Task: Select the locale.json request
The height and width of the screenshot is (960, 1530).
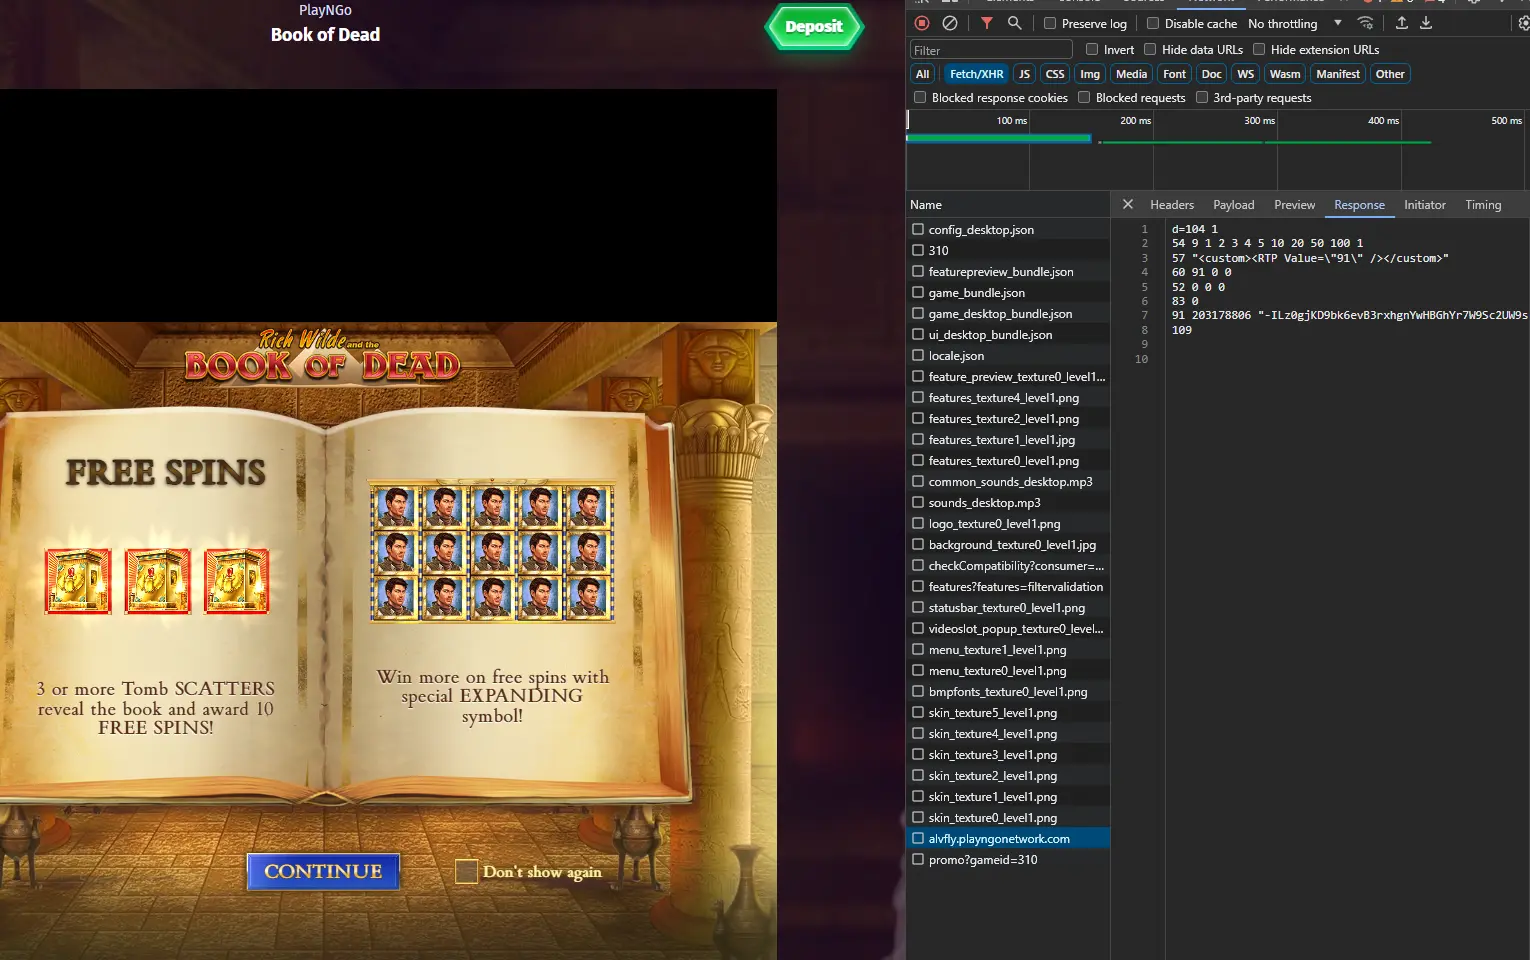Action: click(x=1008, y=355)
